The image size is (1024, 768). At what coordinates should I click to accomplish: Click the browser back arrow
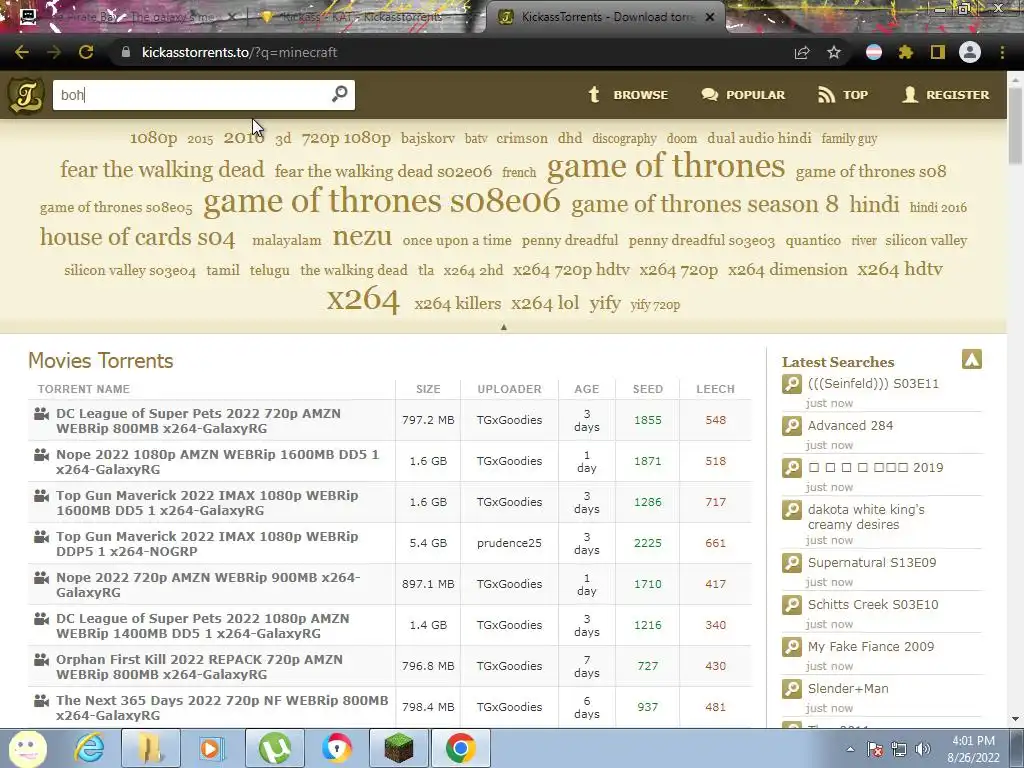click(x=22, y=52)
